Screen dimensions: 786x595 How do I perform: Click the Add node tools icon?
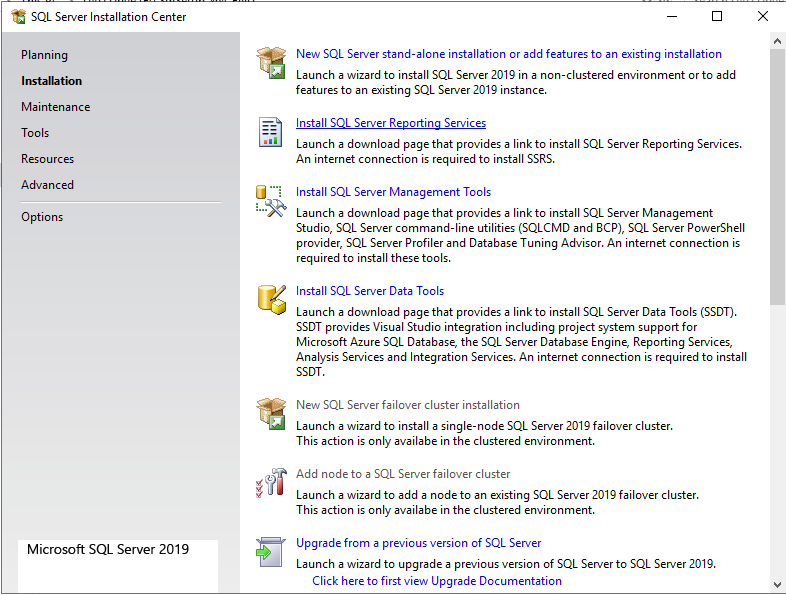point(271,483)
